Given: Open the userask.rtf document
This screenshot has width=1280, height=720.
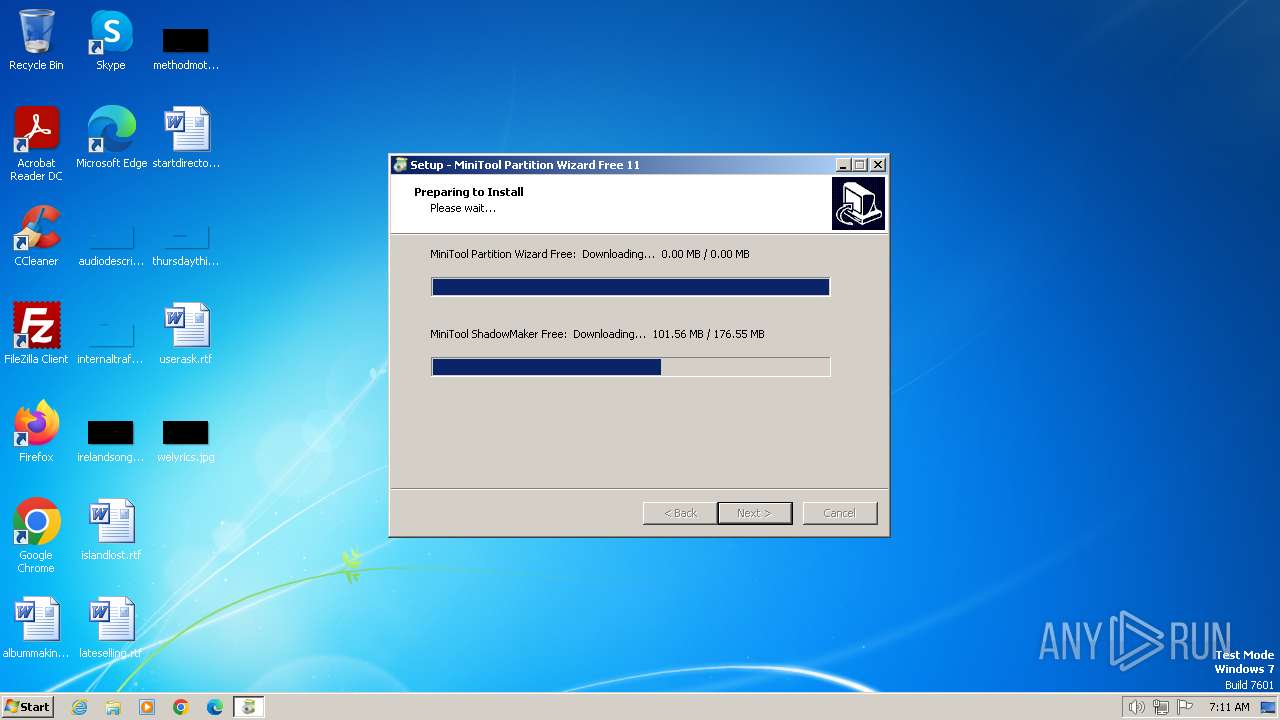Looking at the screenshot, I should 186,333.
